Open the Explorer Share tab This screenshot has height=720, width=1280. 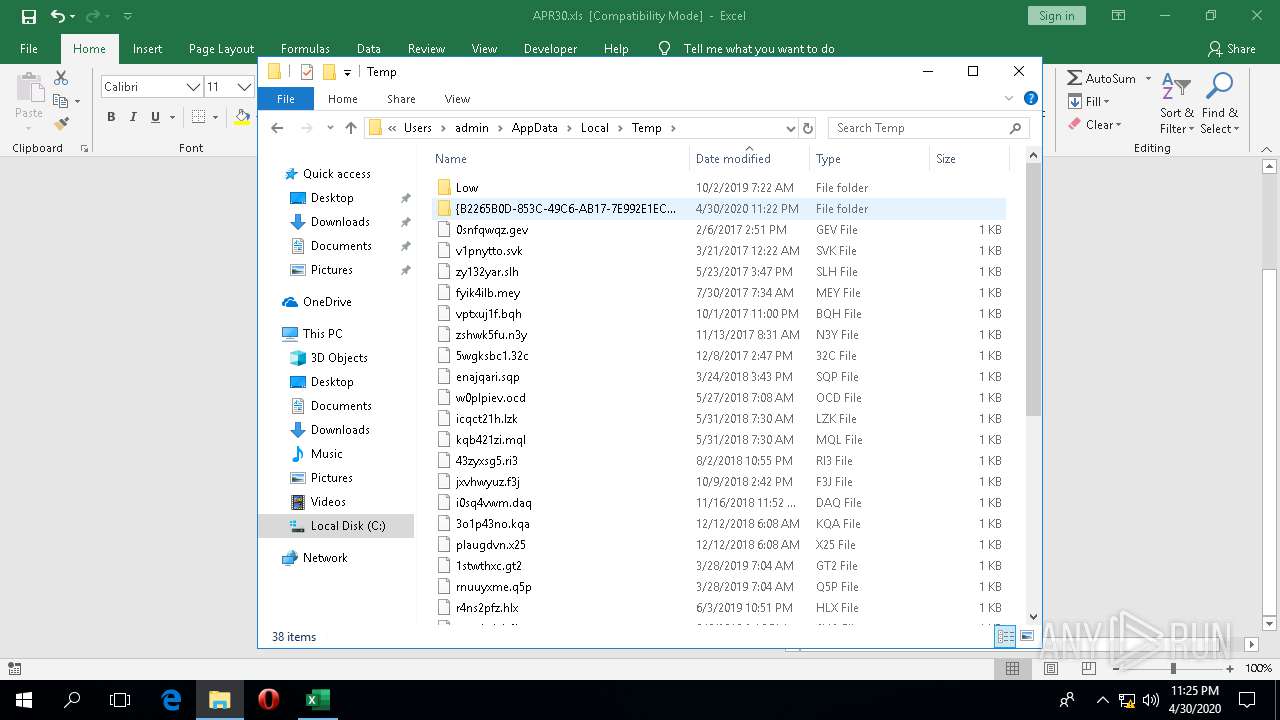[x=401, y=99]
